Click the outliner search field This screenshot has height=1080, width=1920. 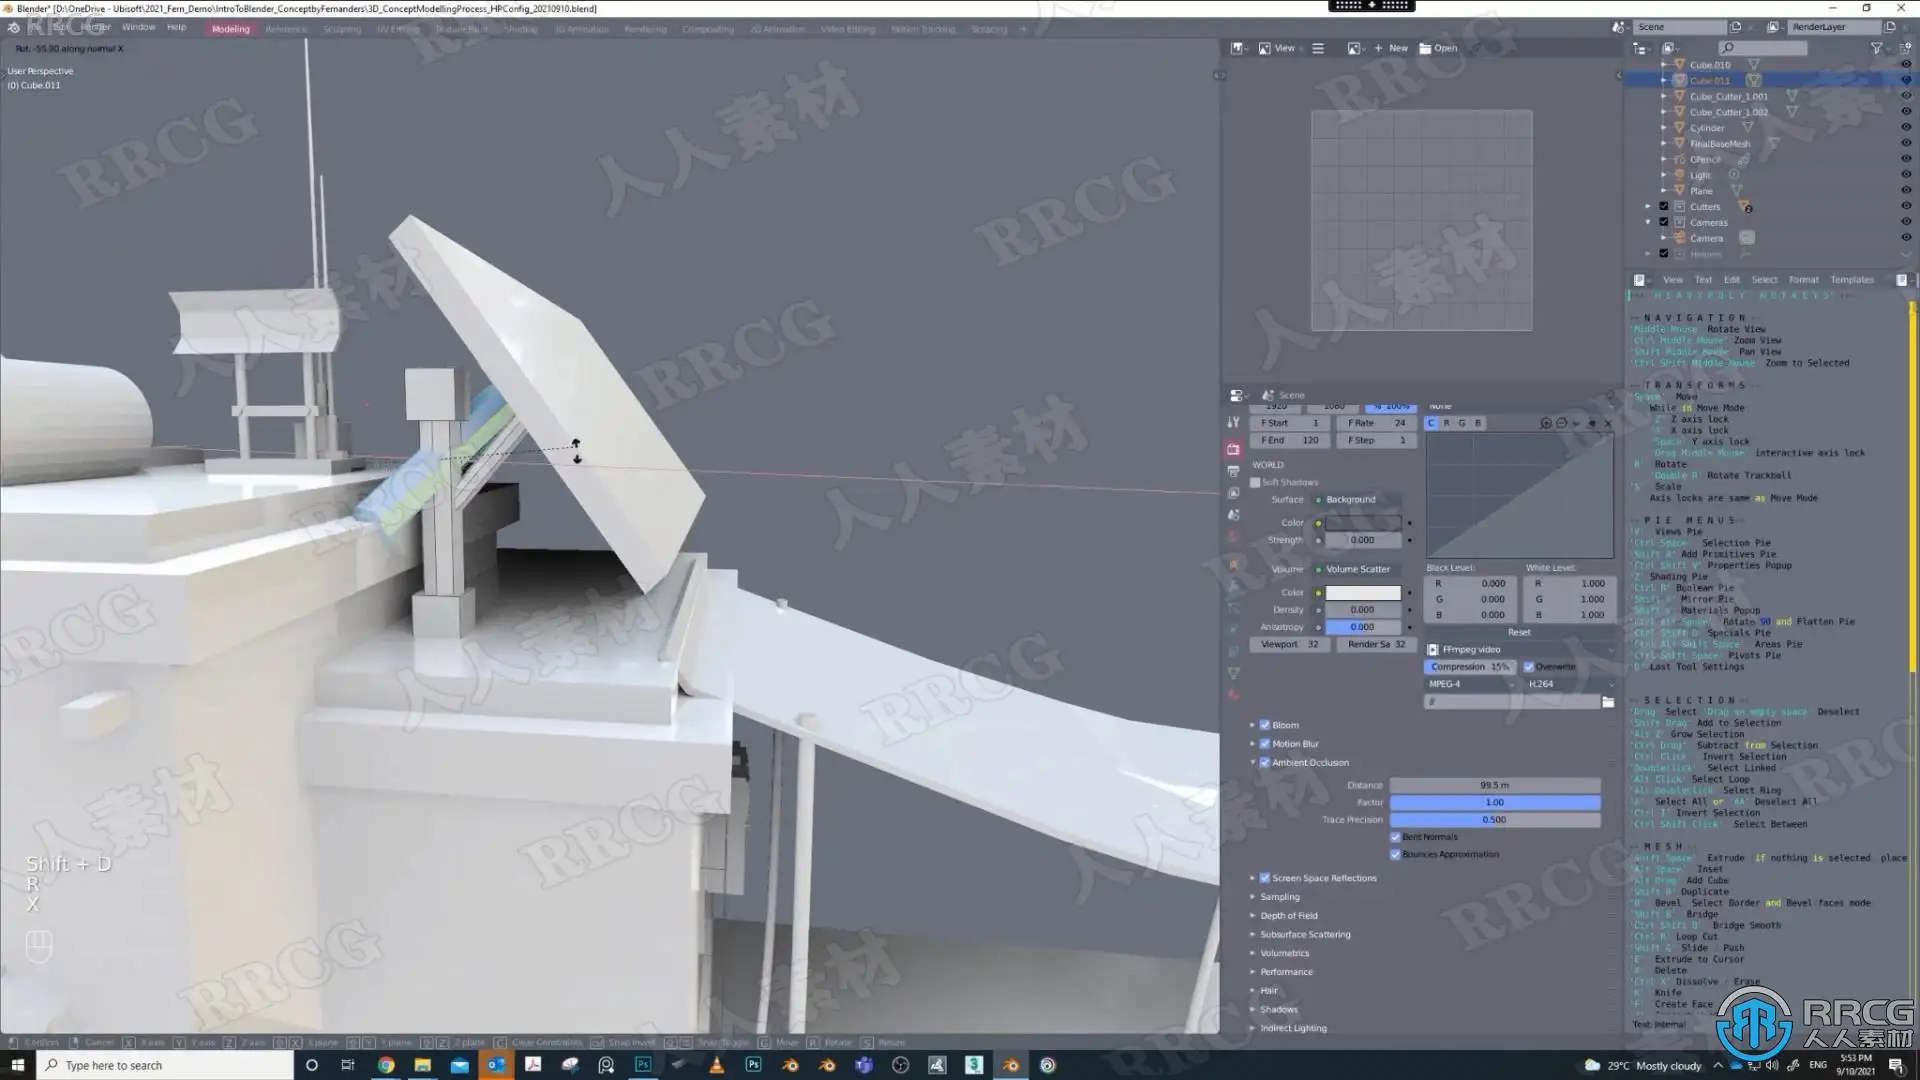tap(1765, 48)
